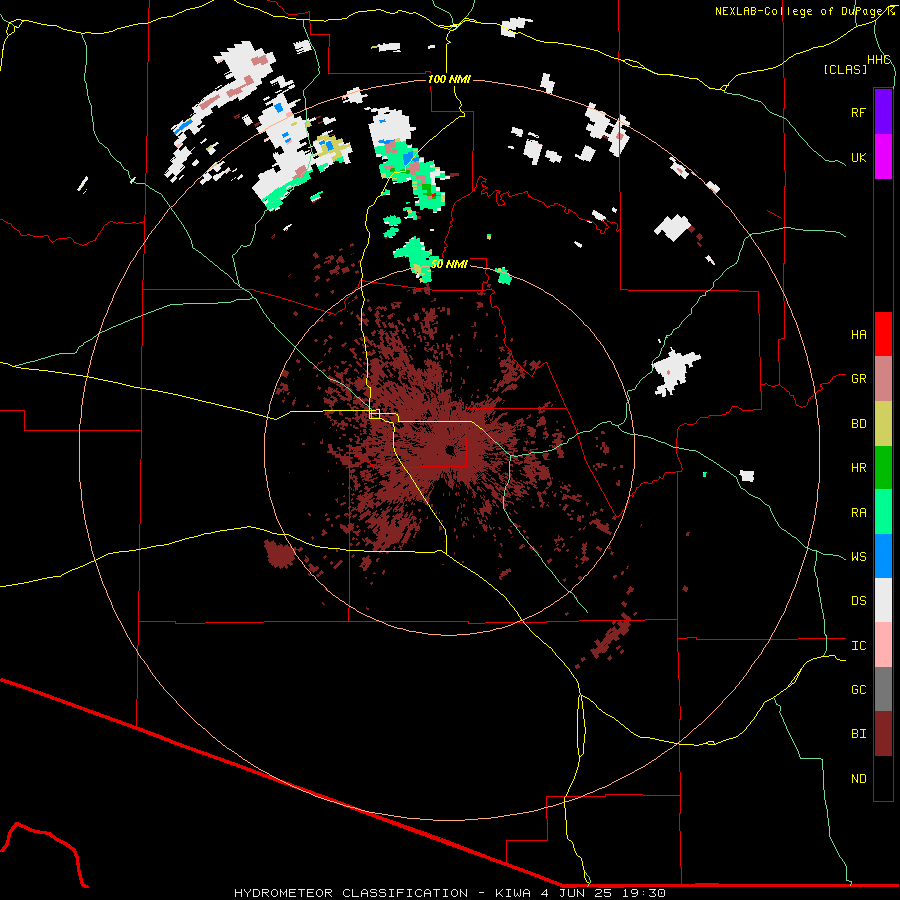Click the IC legend label

[858, 646]
